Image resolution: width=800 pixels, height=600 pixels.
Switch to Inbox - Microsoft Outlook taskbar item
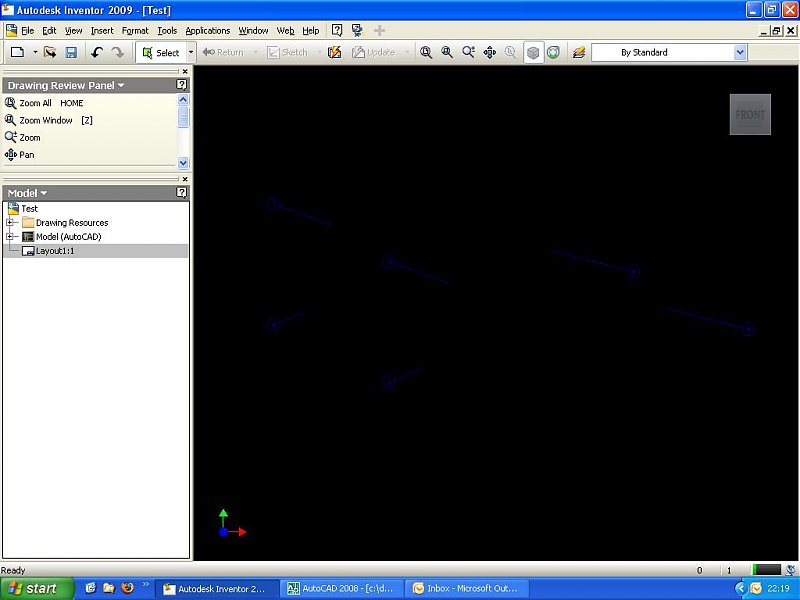pos(466,588)
